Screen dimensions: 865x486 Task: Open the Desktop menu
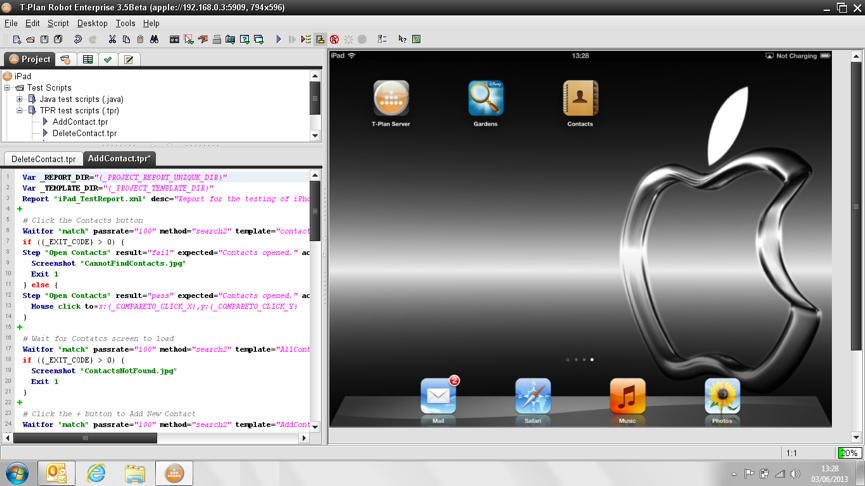click(x=92, y=23)
